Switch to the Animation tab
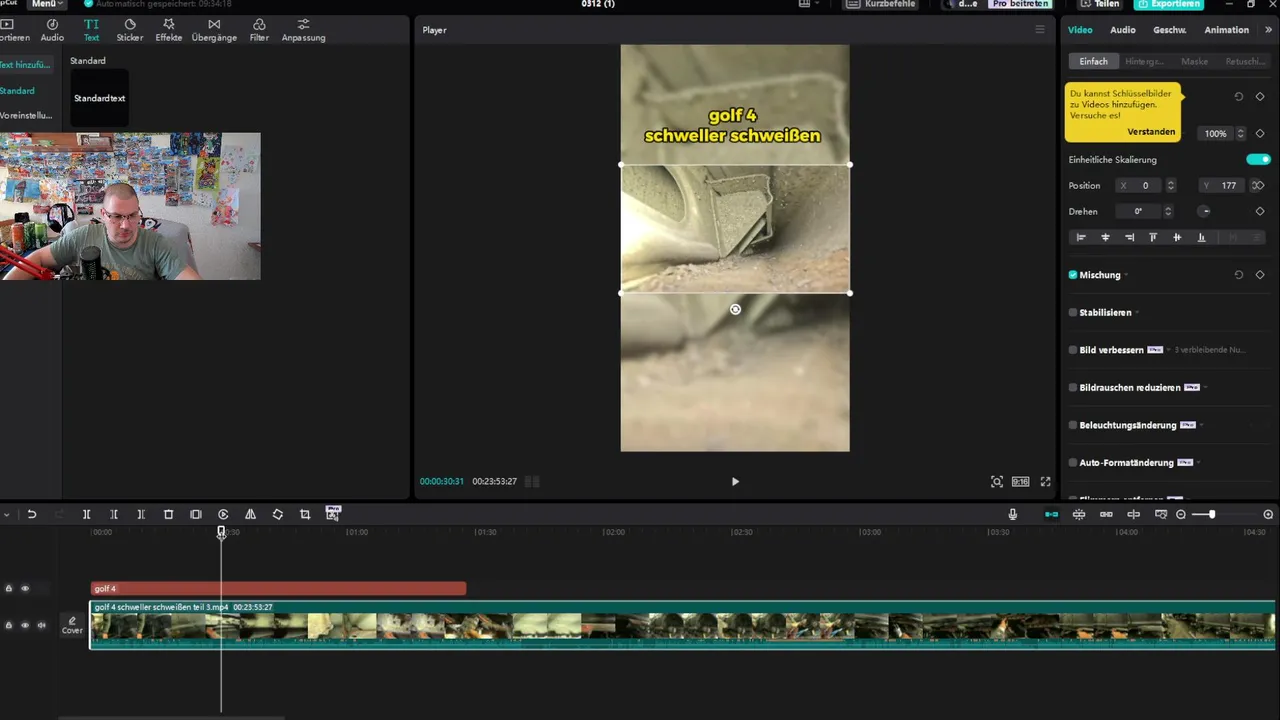 tap(1227, 30)
